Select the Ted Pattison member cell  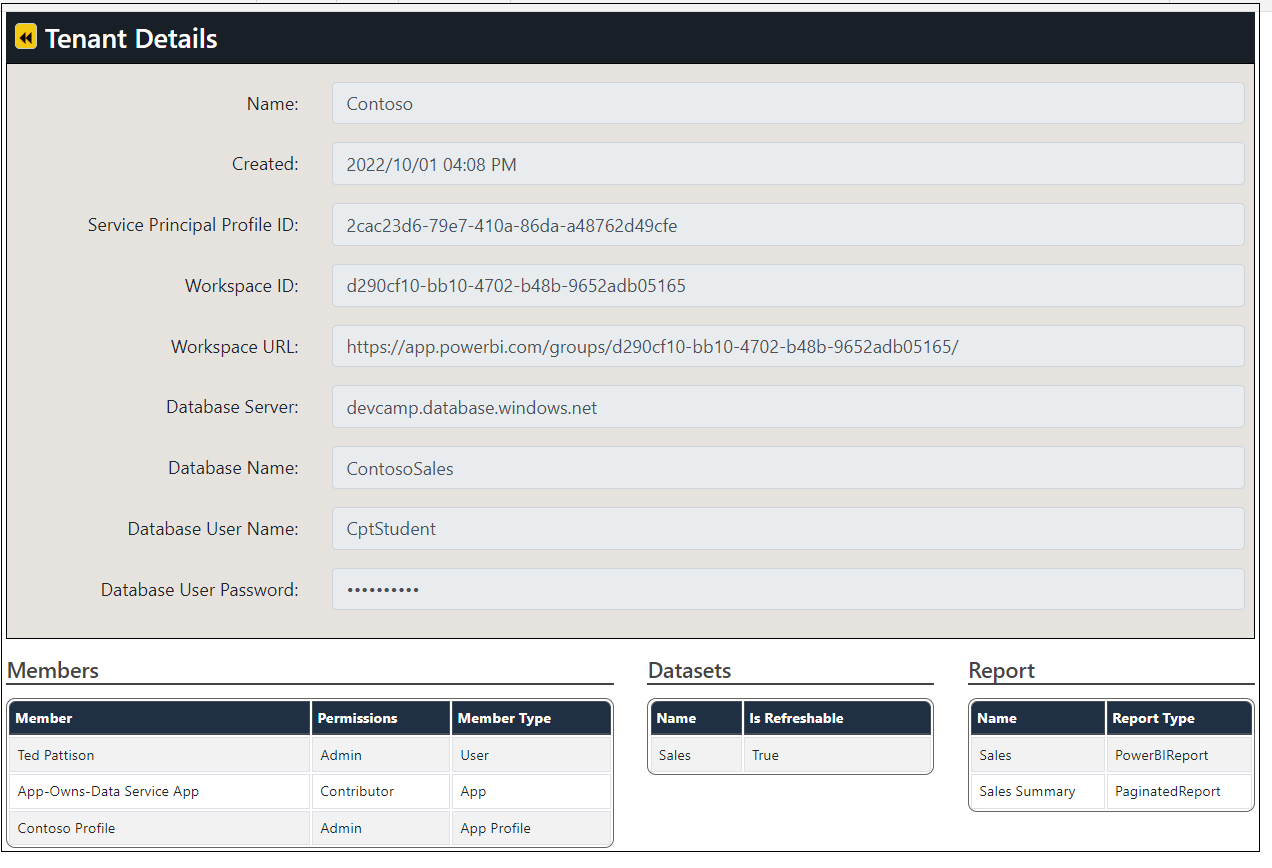(x=160, y=755)
